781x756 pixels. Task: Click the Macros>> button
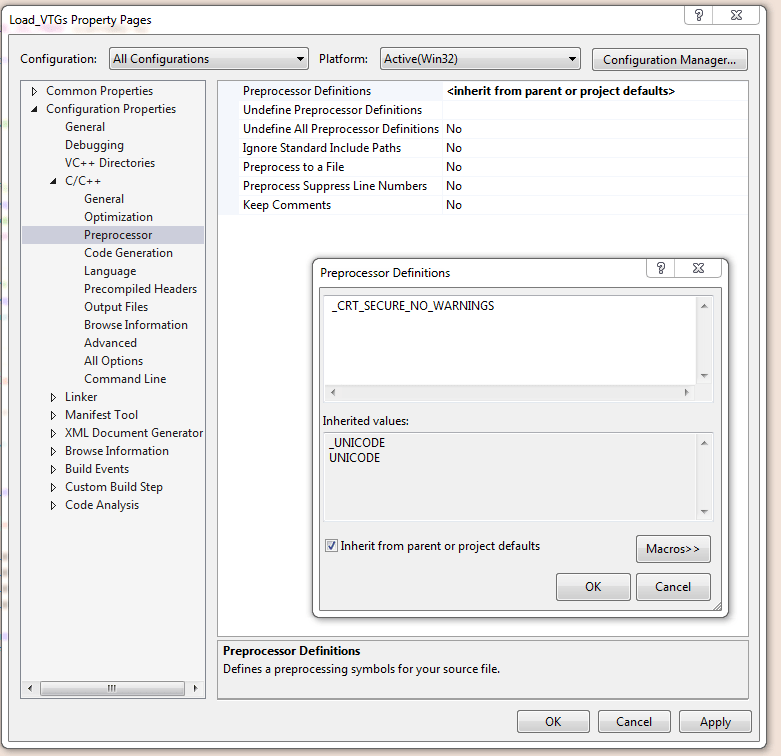pos(673,549)
